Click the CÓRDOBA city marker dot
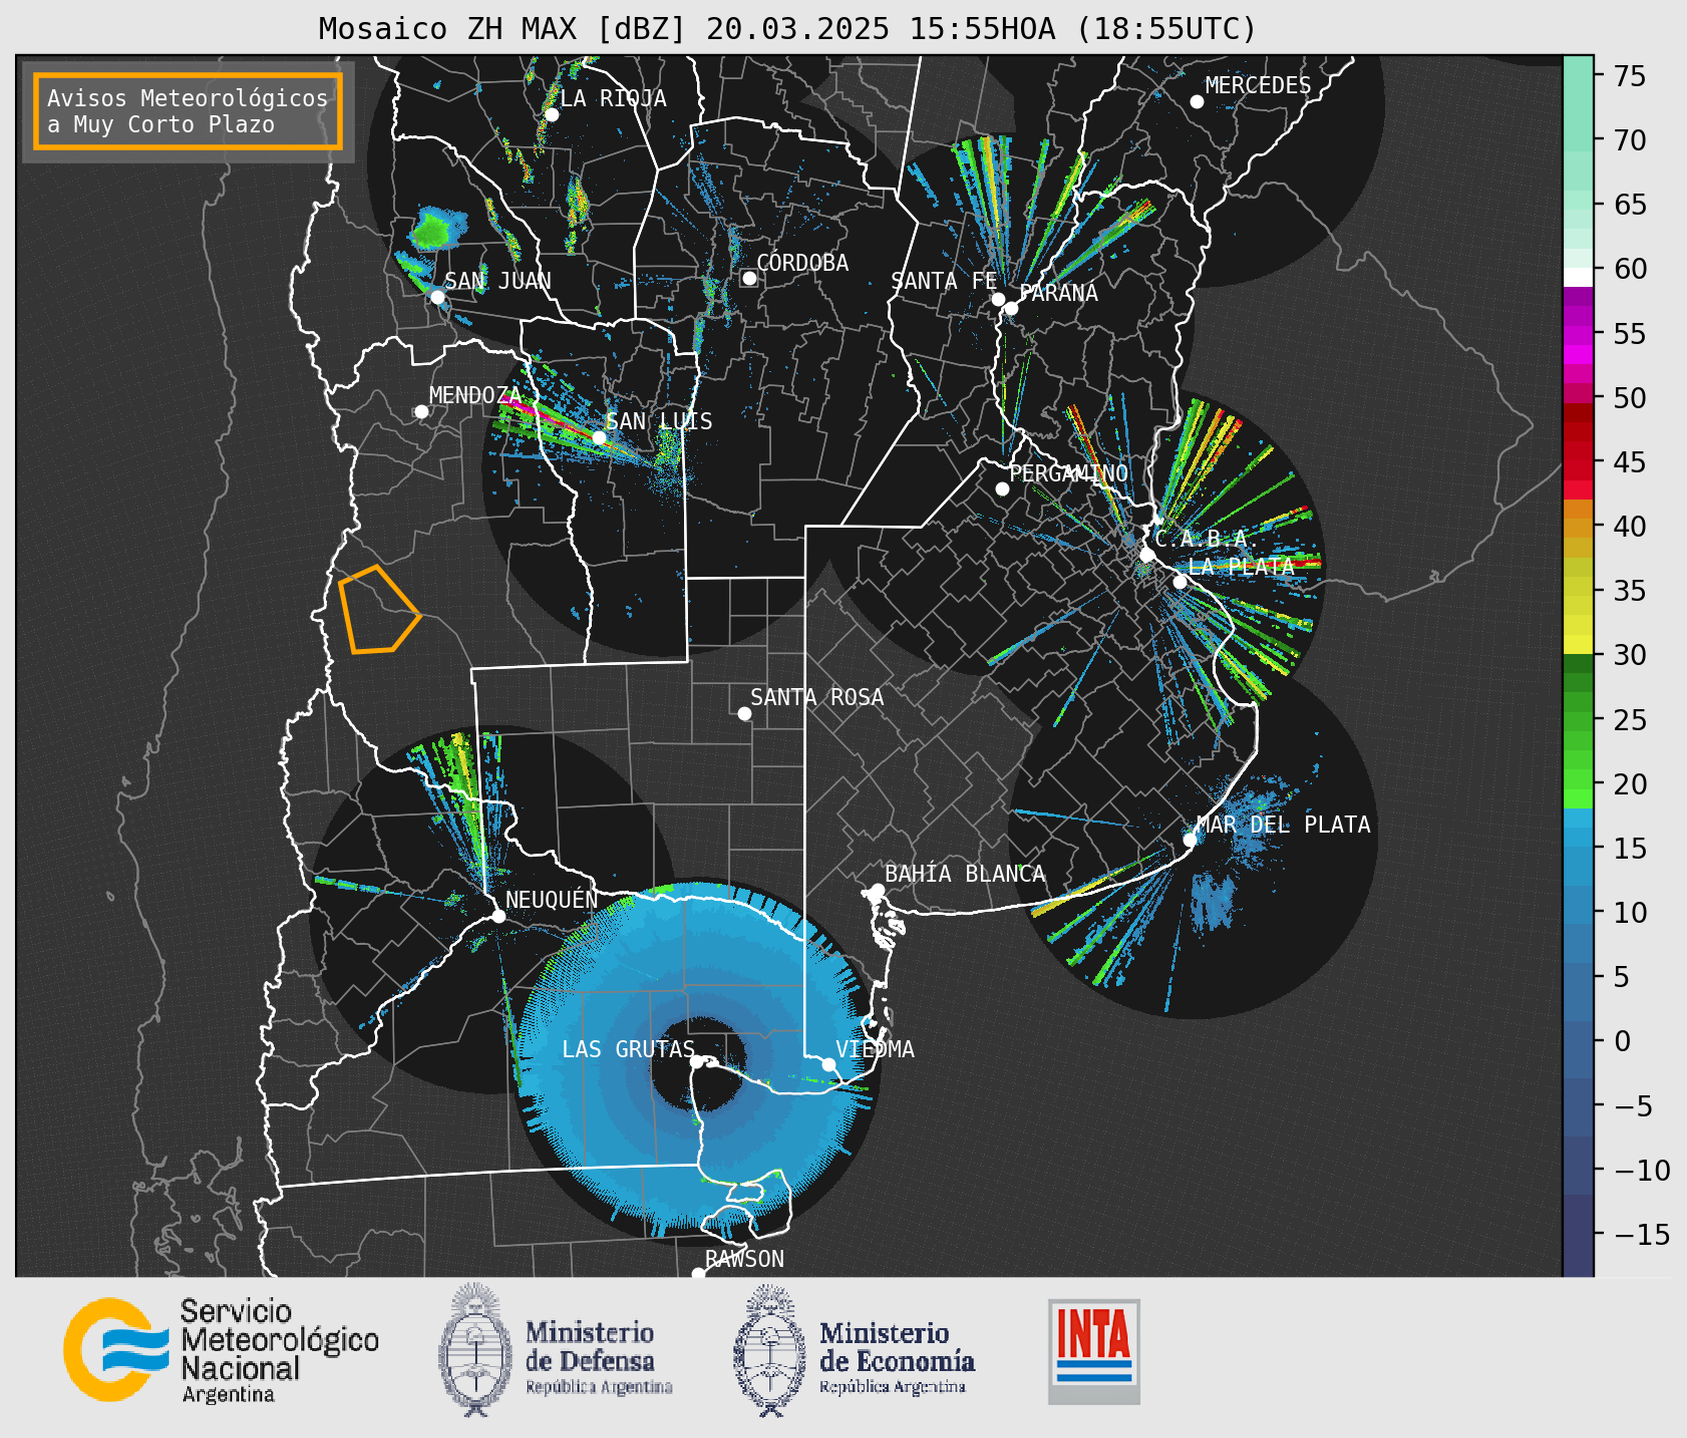The image size is (1687, 1438). point(749,278)
